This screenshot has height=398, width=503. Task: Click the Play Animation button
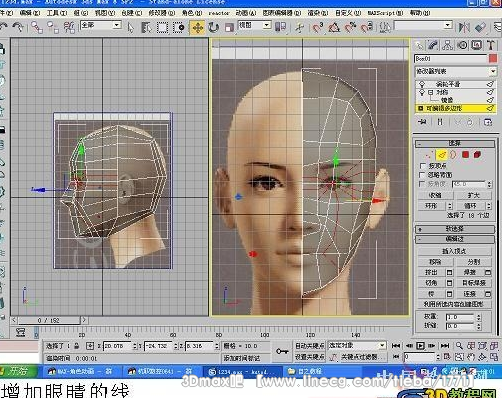420,346
